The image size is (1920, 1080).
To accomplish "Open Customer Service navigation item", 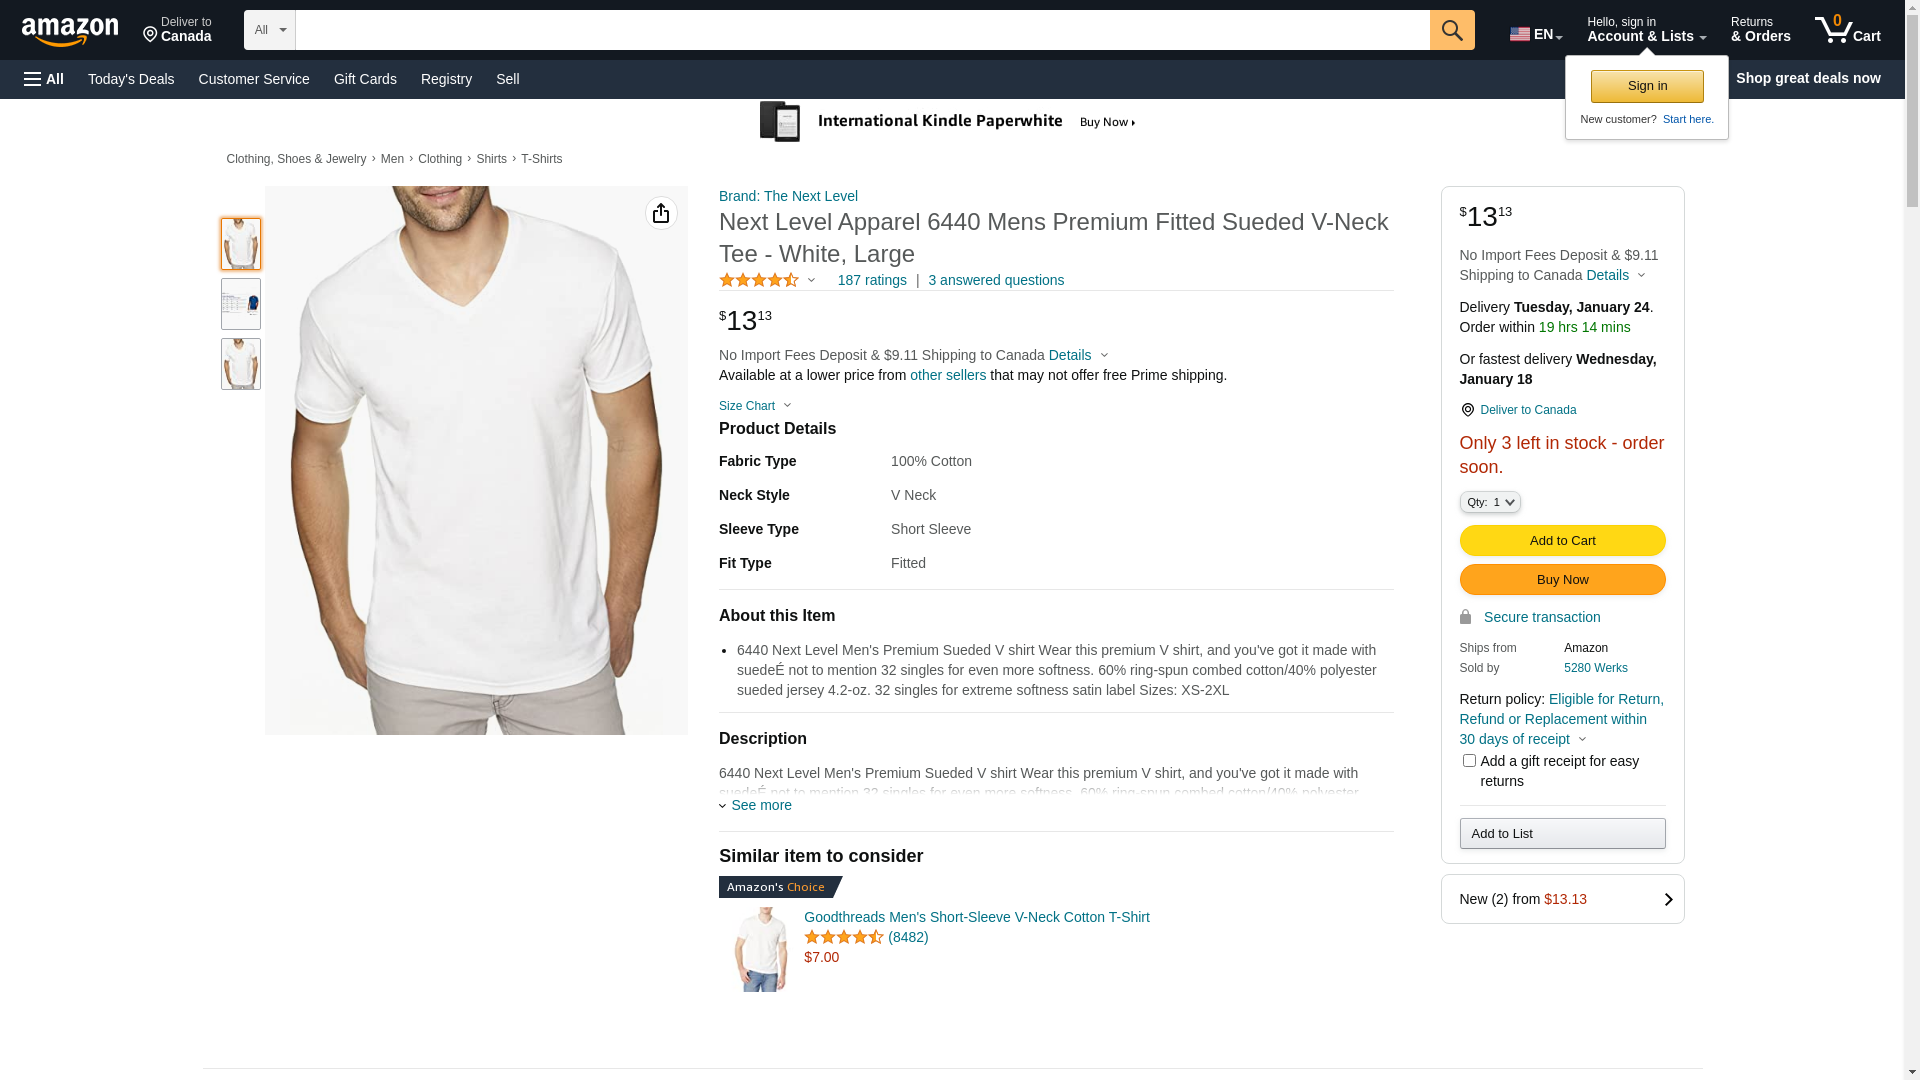I will click(x=254, y=79).
